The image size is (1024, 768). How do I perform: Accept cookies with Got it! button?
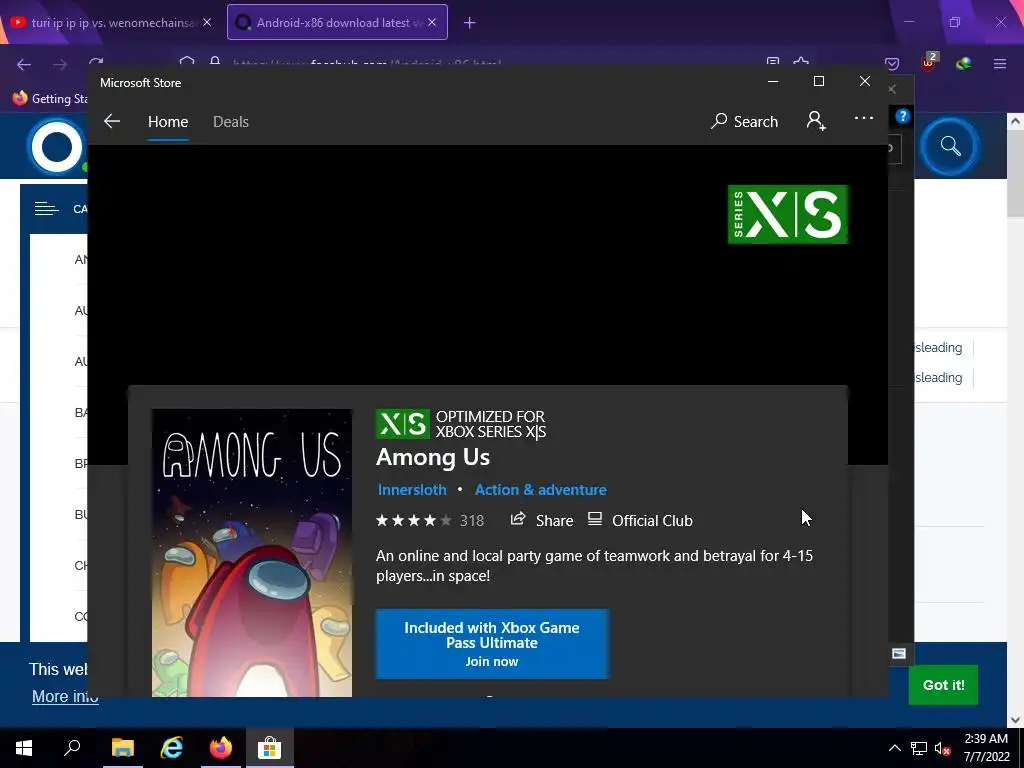tap(943, 685)
